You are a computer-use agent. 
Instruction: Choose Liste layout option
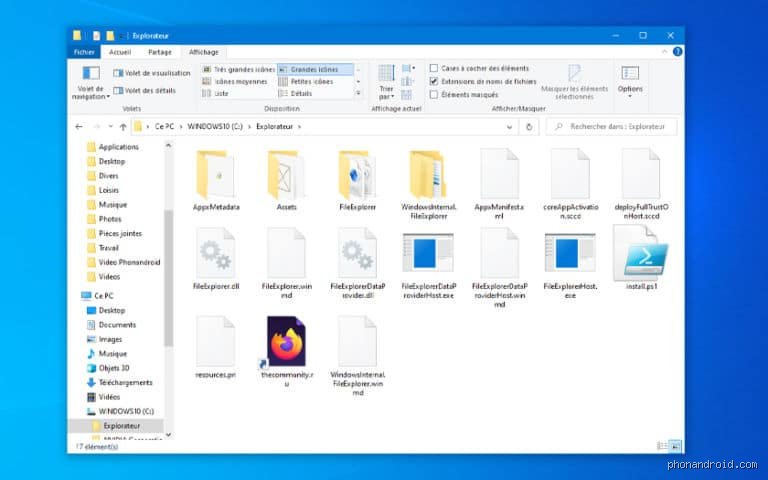216,93
